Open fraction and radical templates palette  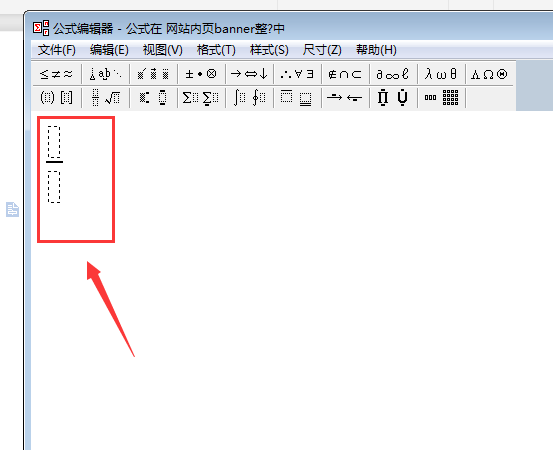coord(105,98)
